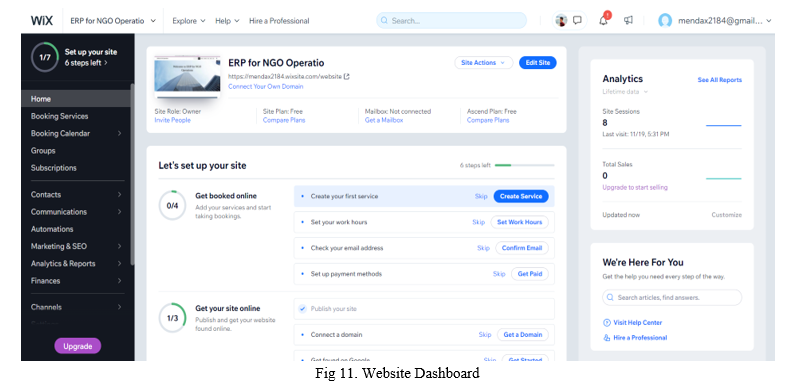Open the announcements megaphone icon
Image resolution: width=800 pixels, height=392 pixels.
click(x=628, y=20)
